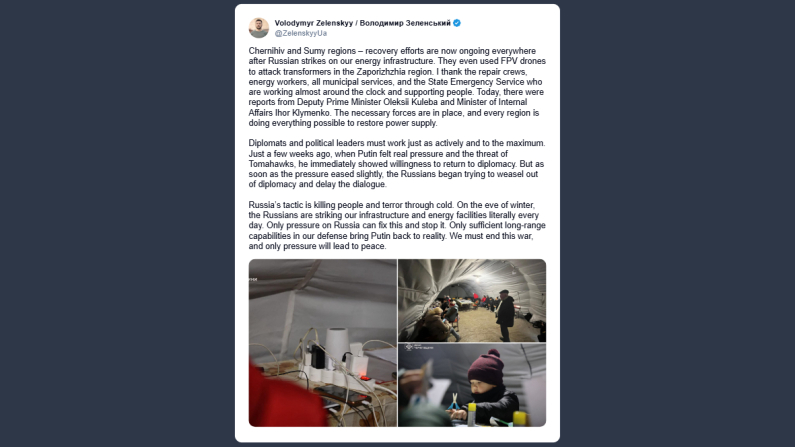This screenshot has height=447, width=795.
Task: Click the paragraph starting "Chernihiv and Sumy regions"
Action: 397,87
